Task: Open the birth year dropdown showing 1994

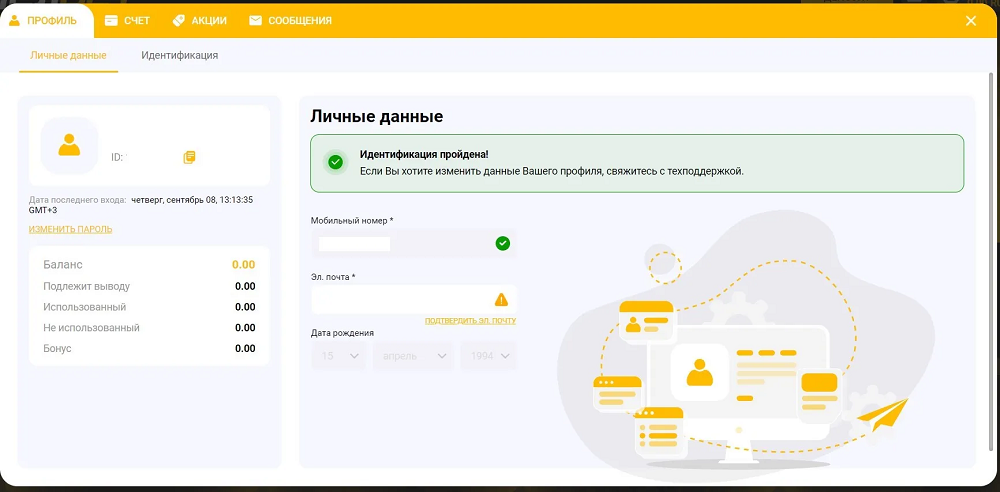Action: point(488,356)
